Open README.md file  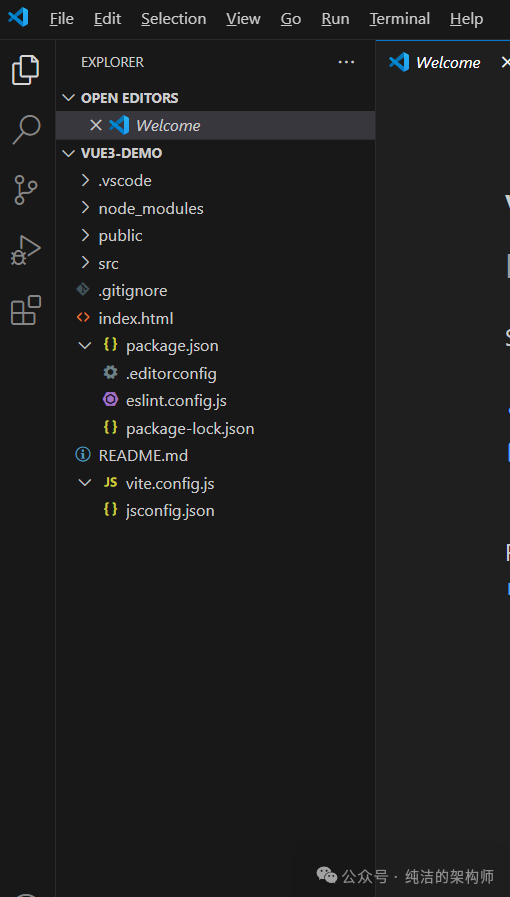coord(143,455)
